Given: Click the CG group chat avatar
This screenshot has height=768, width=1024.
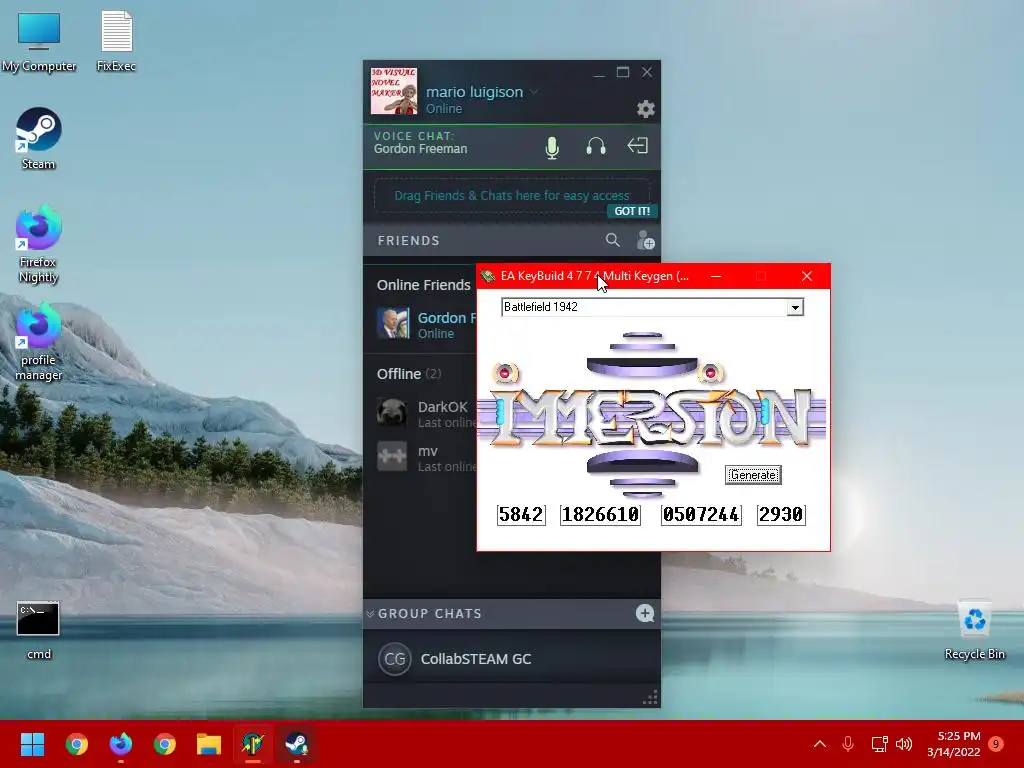Looking at the screenshot, I should point(394,659).
